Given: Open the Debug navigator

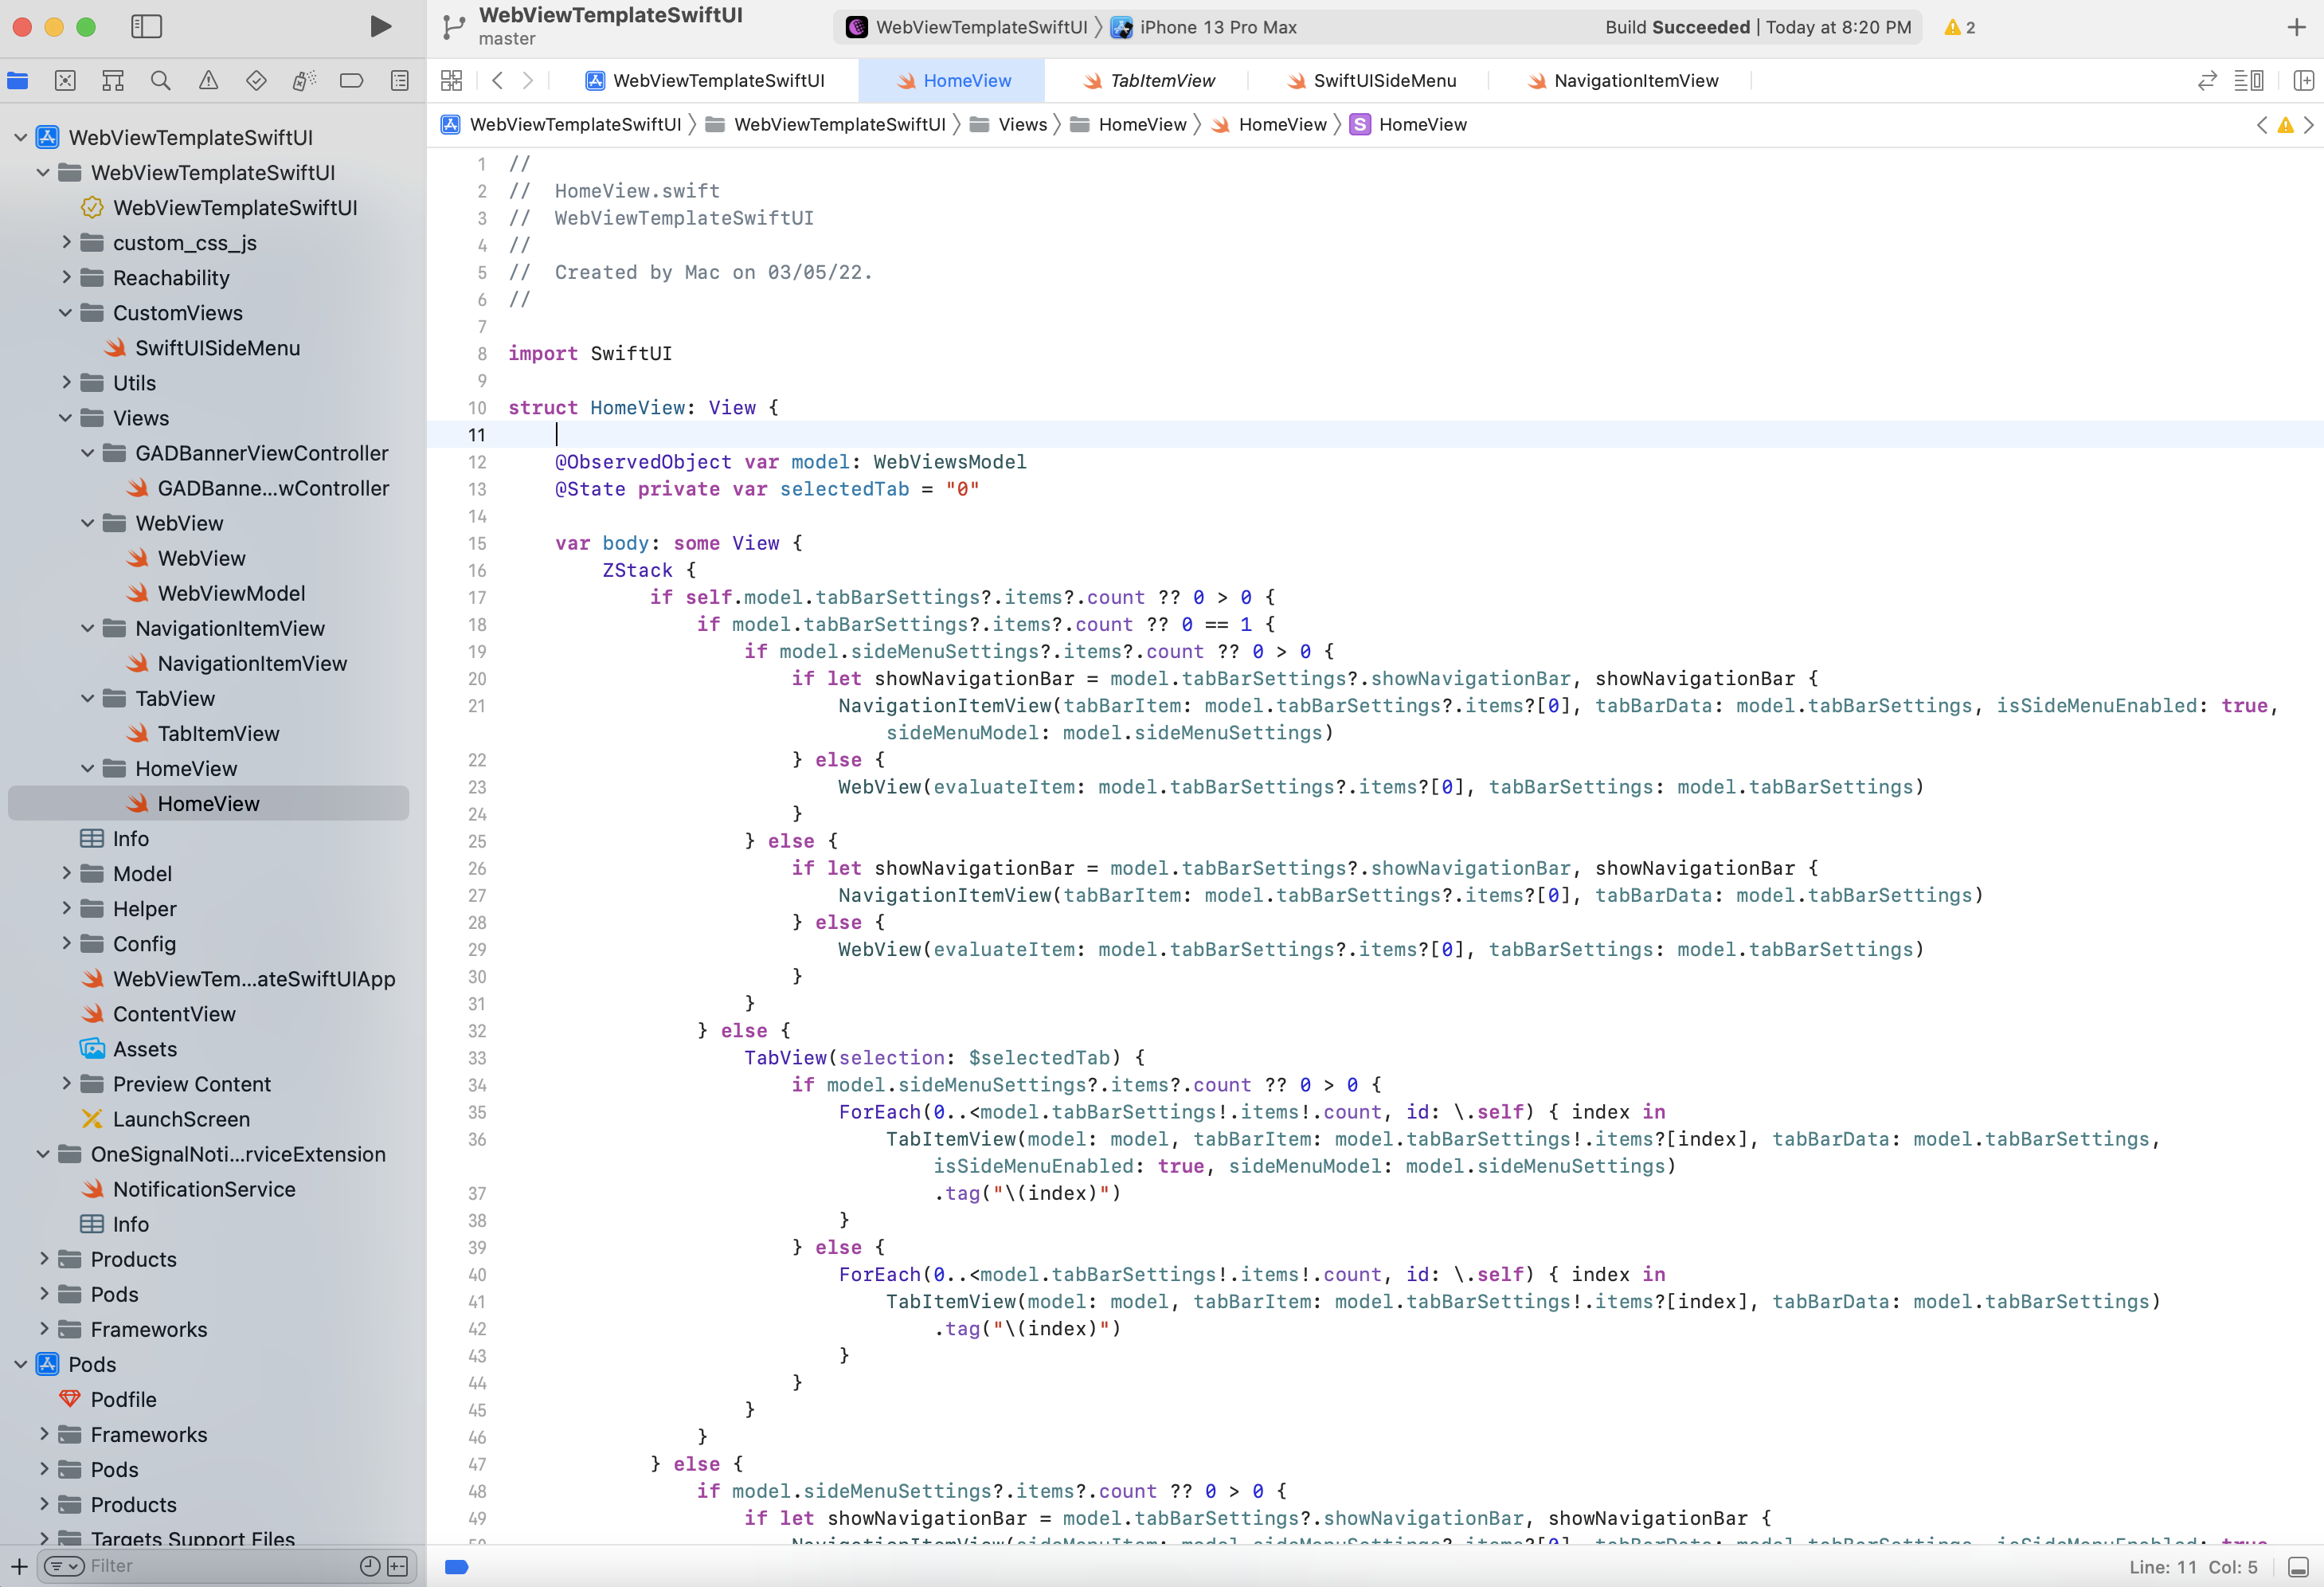Looking at the screenshot, I should (x=304, y=81).
